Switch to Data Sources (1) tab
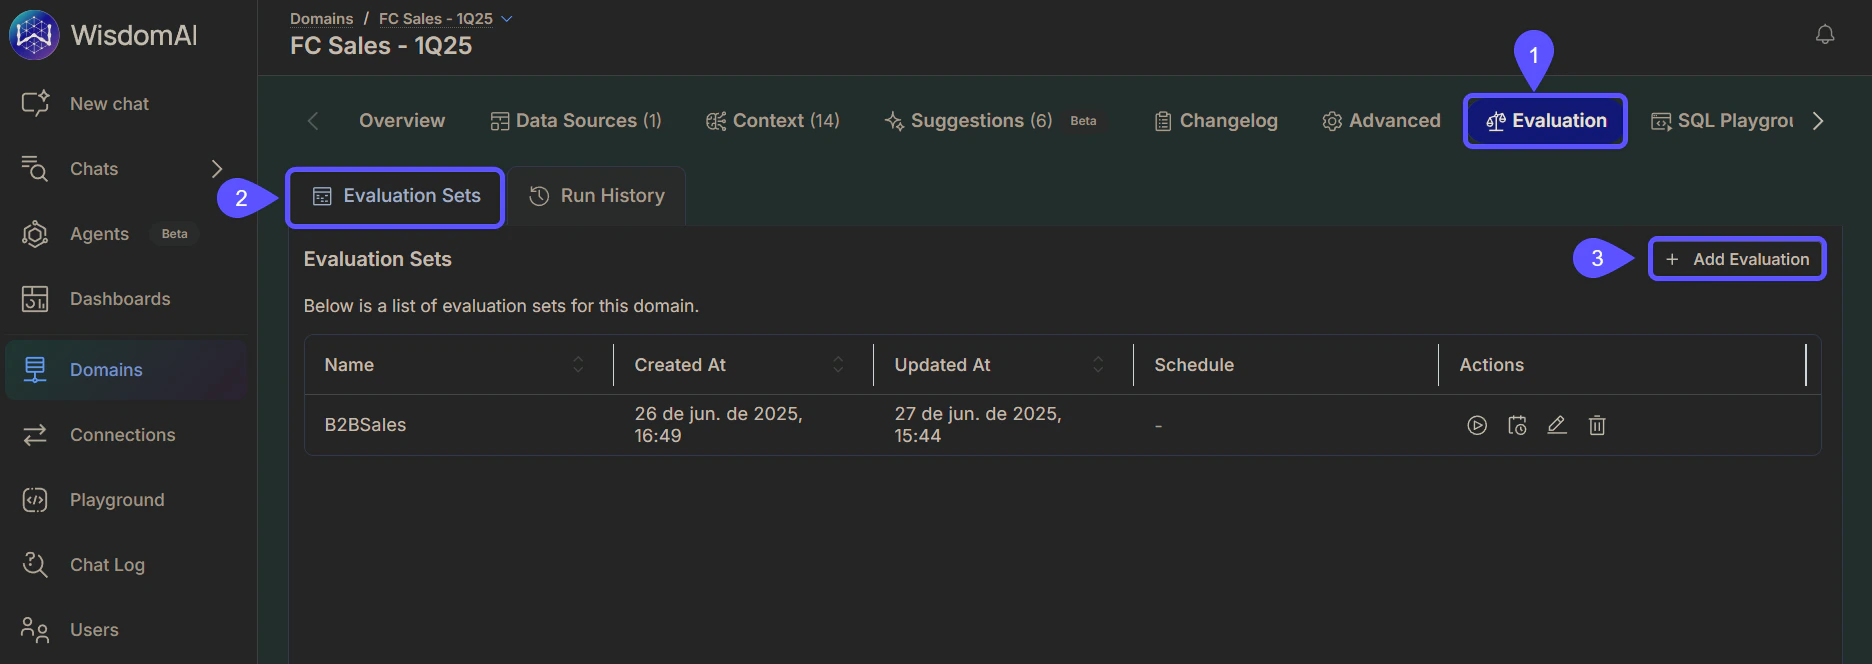Screen dimensions: 1872x664 pos(576,121)
